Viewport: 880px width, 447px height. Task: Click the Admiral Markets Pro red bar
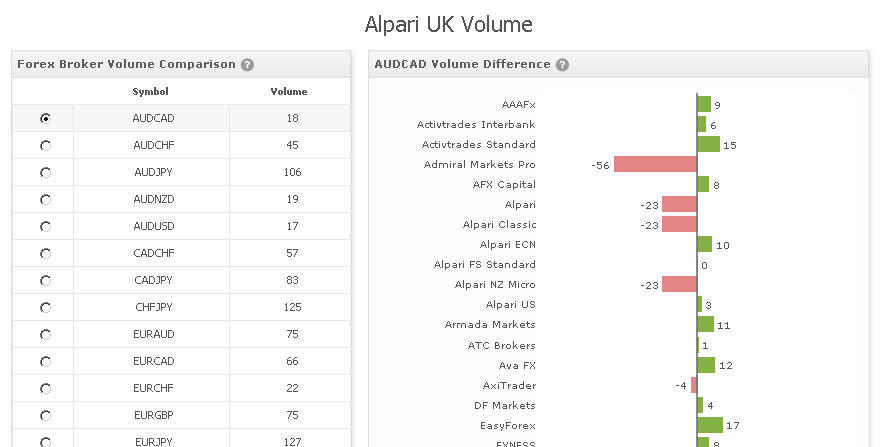click(656, 164)
